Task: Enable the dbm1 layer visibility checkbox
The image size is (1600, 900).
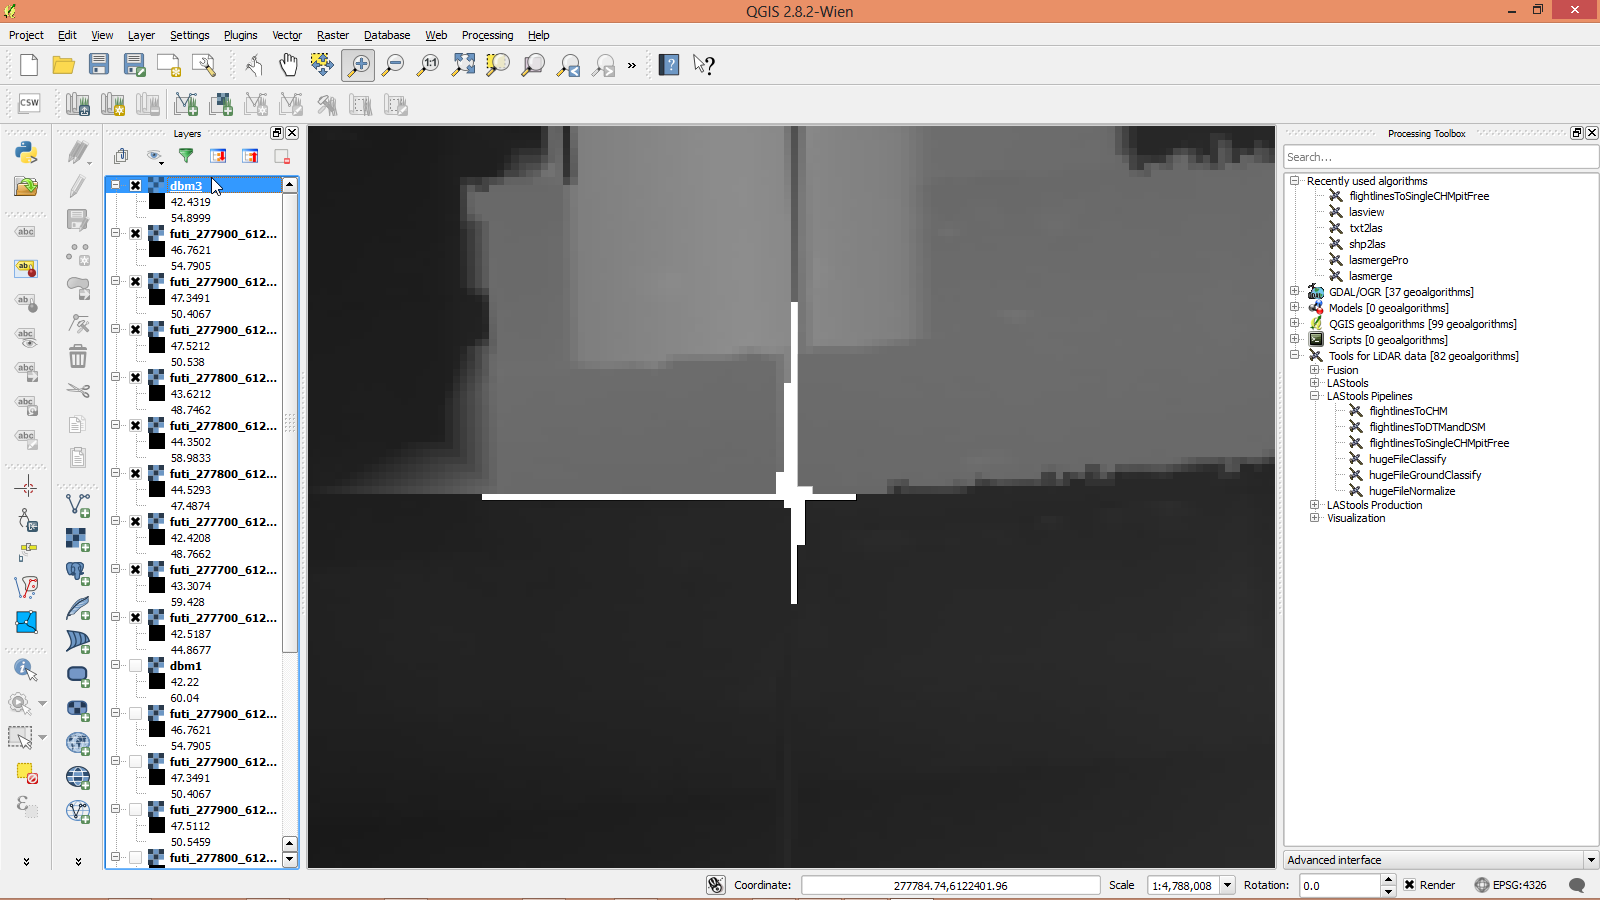Action: click(136, 666)
